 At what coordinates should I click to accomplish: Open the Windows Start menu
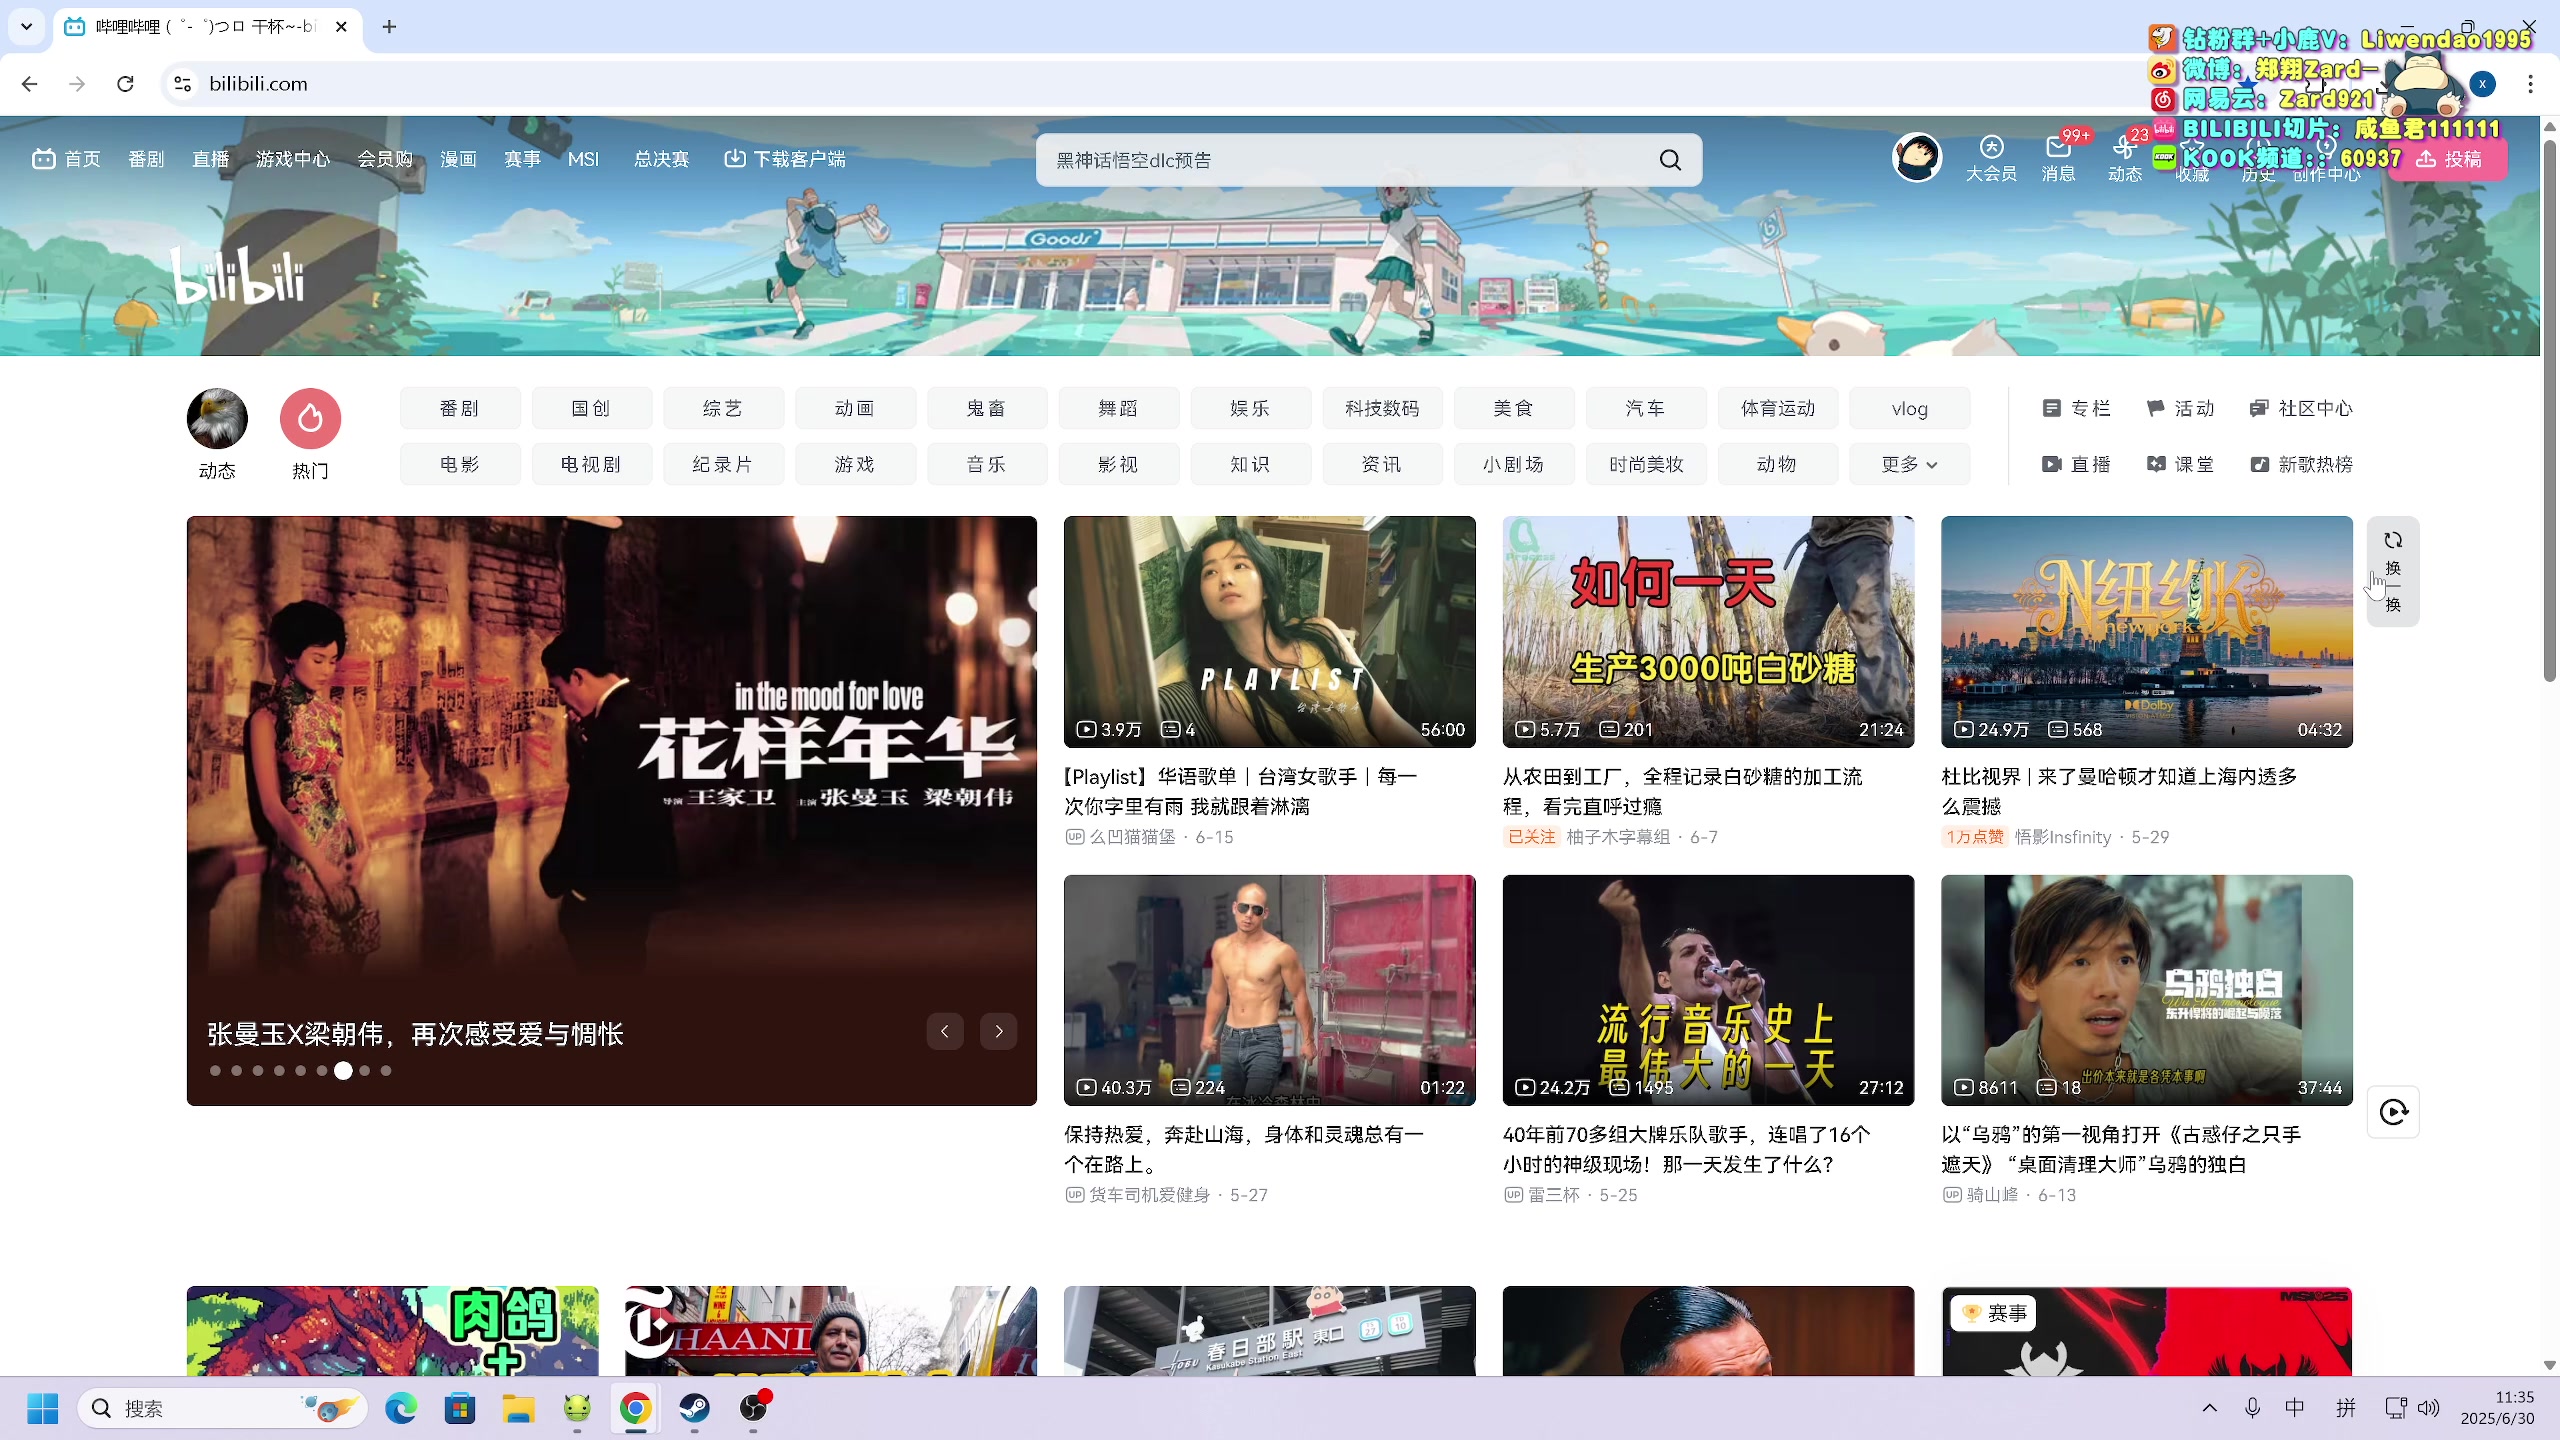[42, 1408]
